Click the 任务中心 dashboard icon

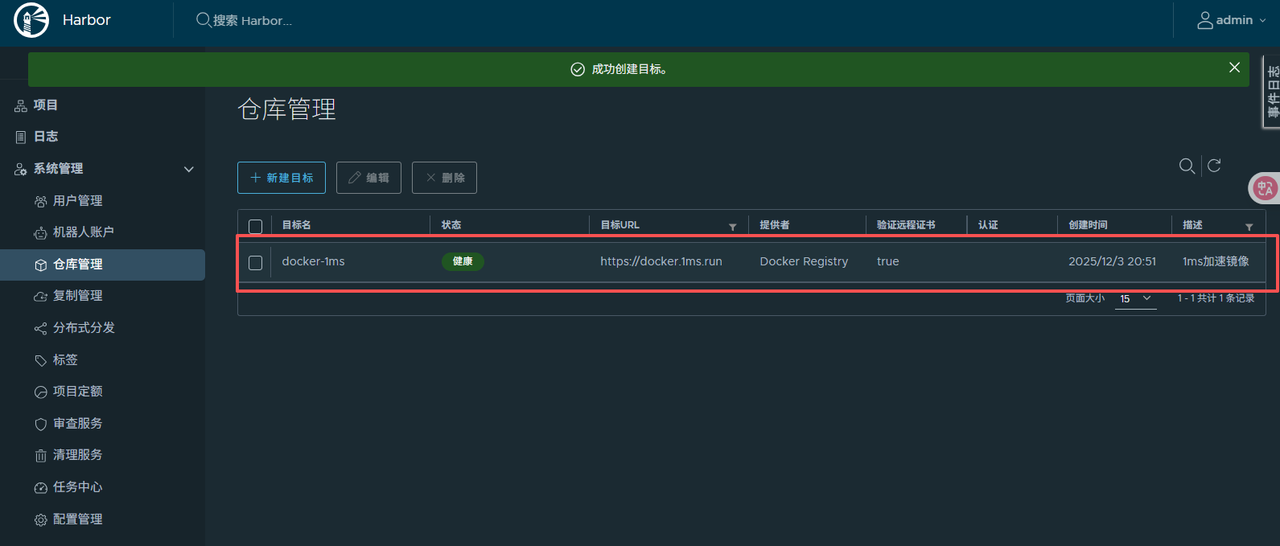point(41,488)
